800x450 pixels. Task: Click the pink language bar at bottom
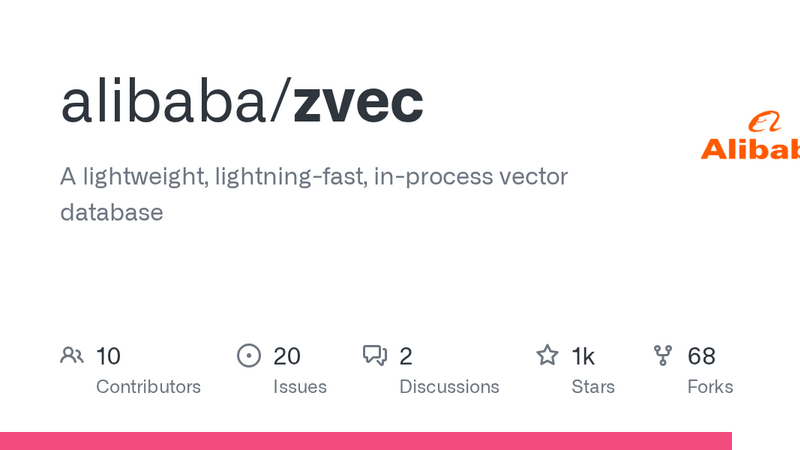pos(366,441)
